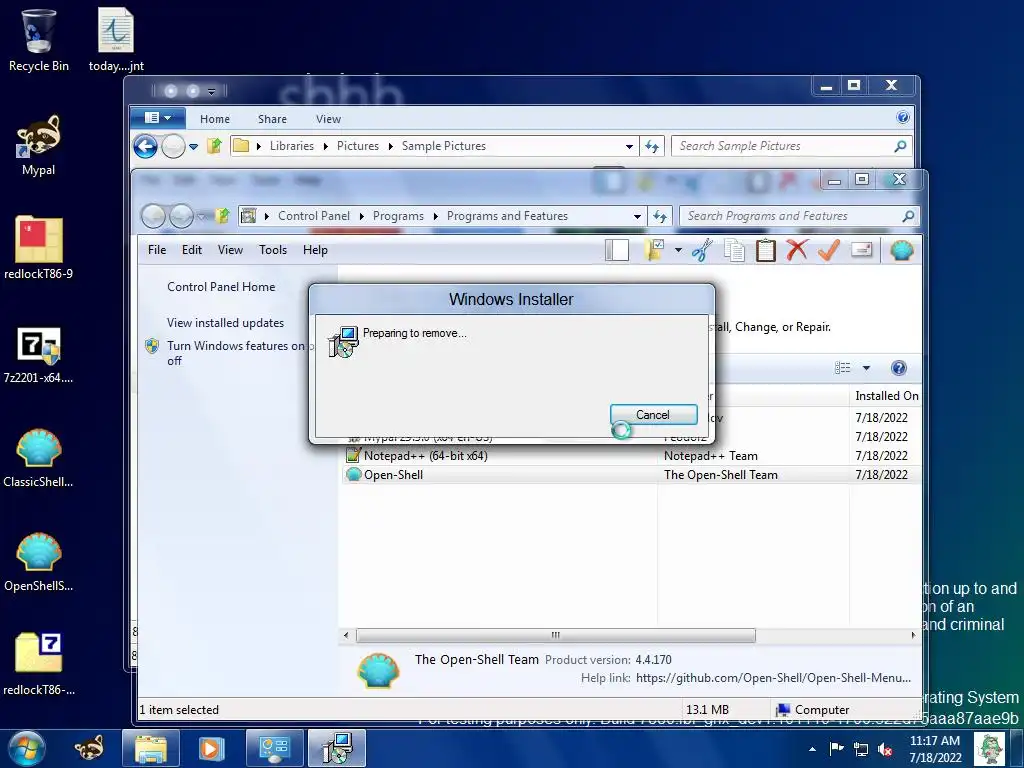This screenshot has width=1024, height=768.
Task: Open the Windows Start orb
Action: click(x=26, y=748)
